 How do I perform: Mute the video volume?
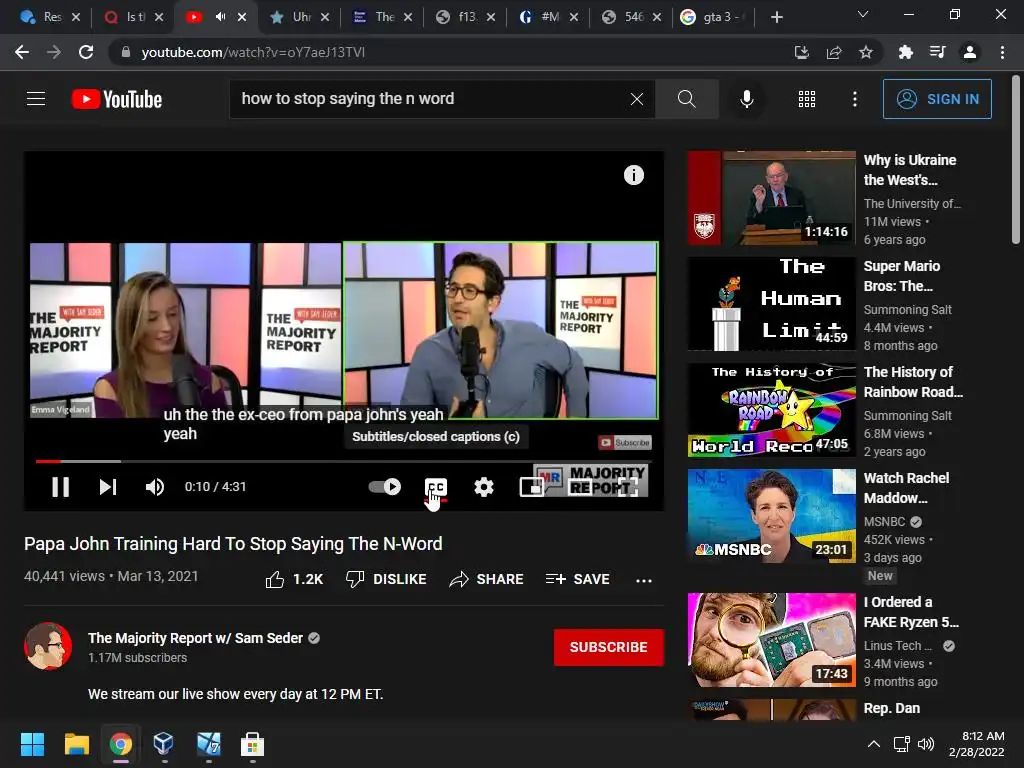[155, 487]
